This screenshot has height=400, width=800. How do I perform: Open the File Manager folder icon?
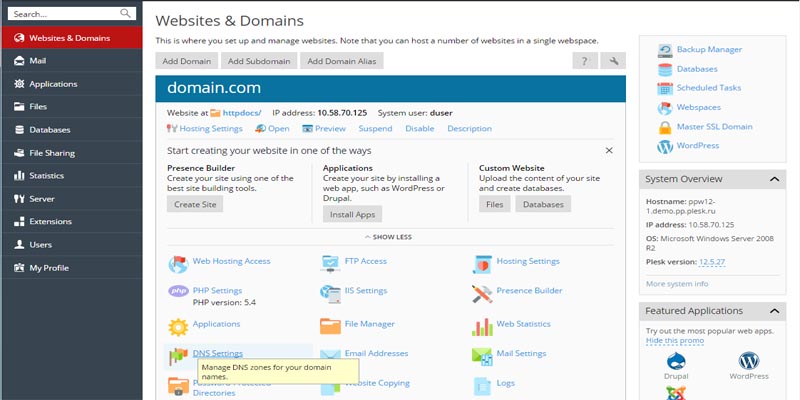(x=330, y=327)
